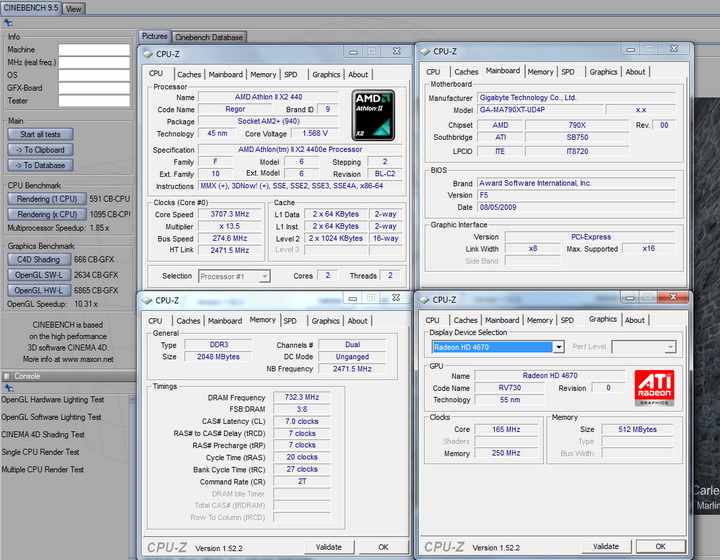Click the Machine input field
Viewport: 720px width, 560px height.
(94, 49)
